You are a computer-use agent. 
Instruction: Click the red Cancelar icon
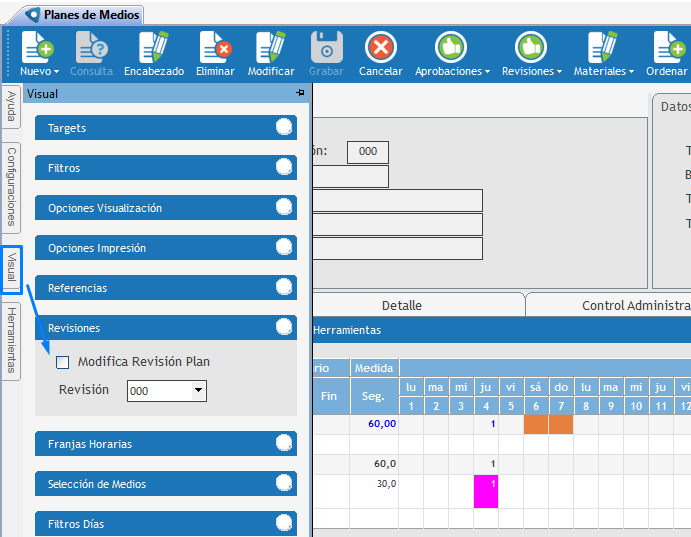pyautogui.click(x=380, y=48)
